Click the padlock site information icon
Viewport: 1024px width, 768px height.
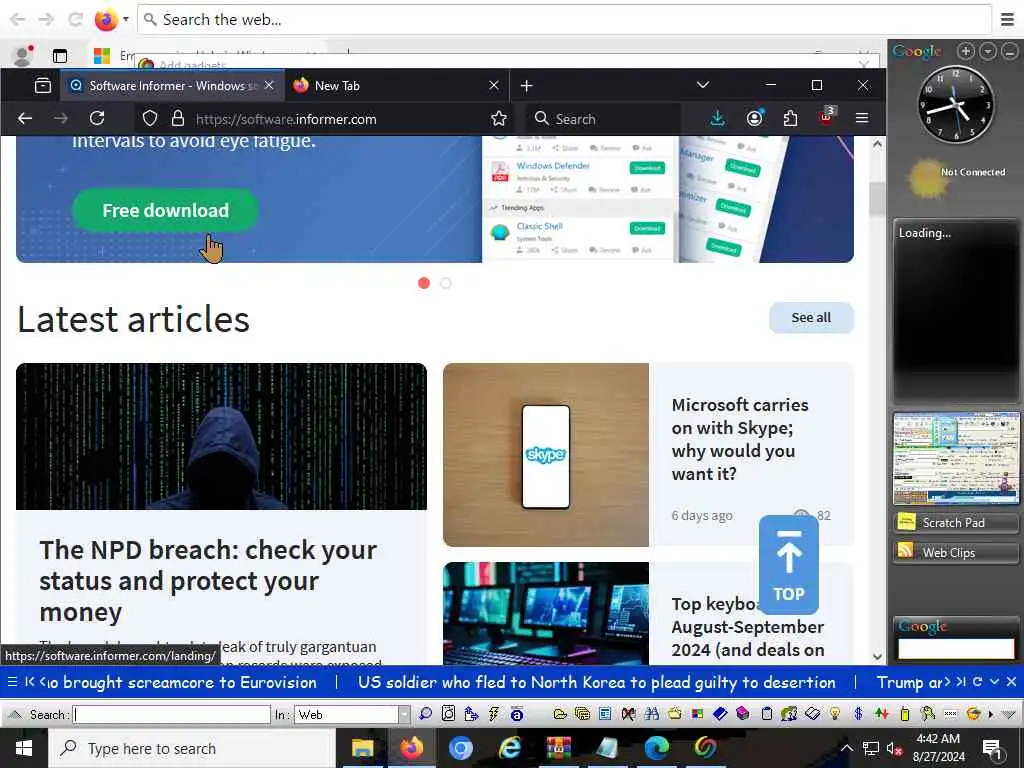pos(178,118)
